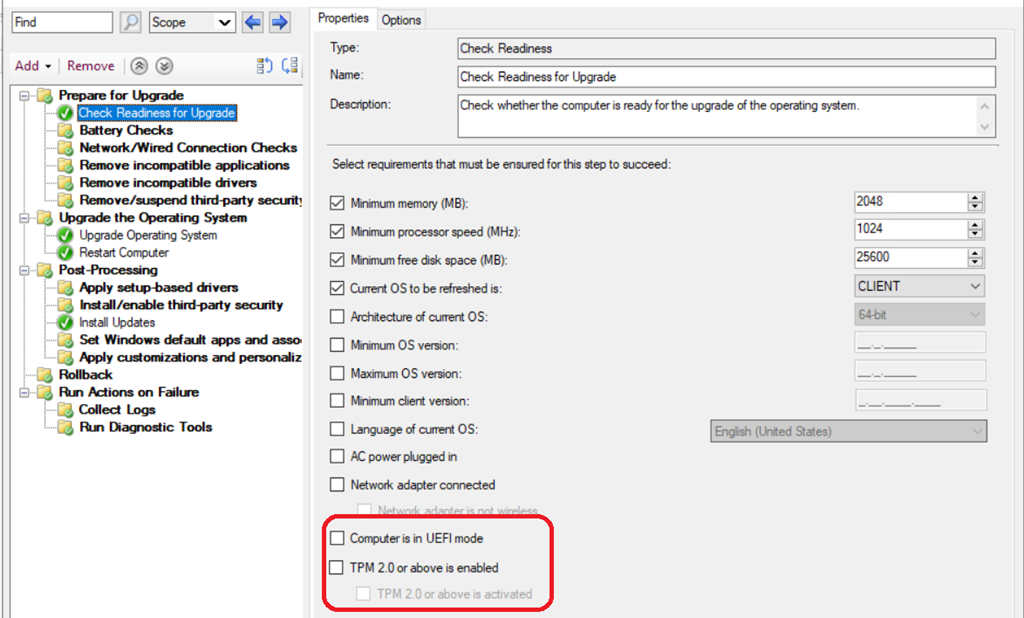Open the Properties tab
Viewport: 1024px width, 618px height.
coord(343,18)
